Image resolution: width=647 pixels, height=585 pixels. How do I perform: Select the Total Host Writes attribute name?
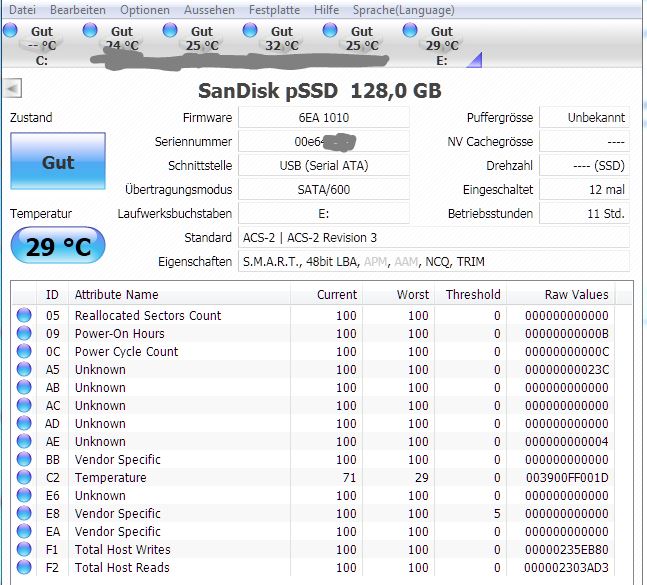pyautogui.click(x=123, y=550)
